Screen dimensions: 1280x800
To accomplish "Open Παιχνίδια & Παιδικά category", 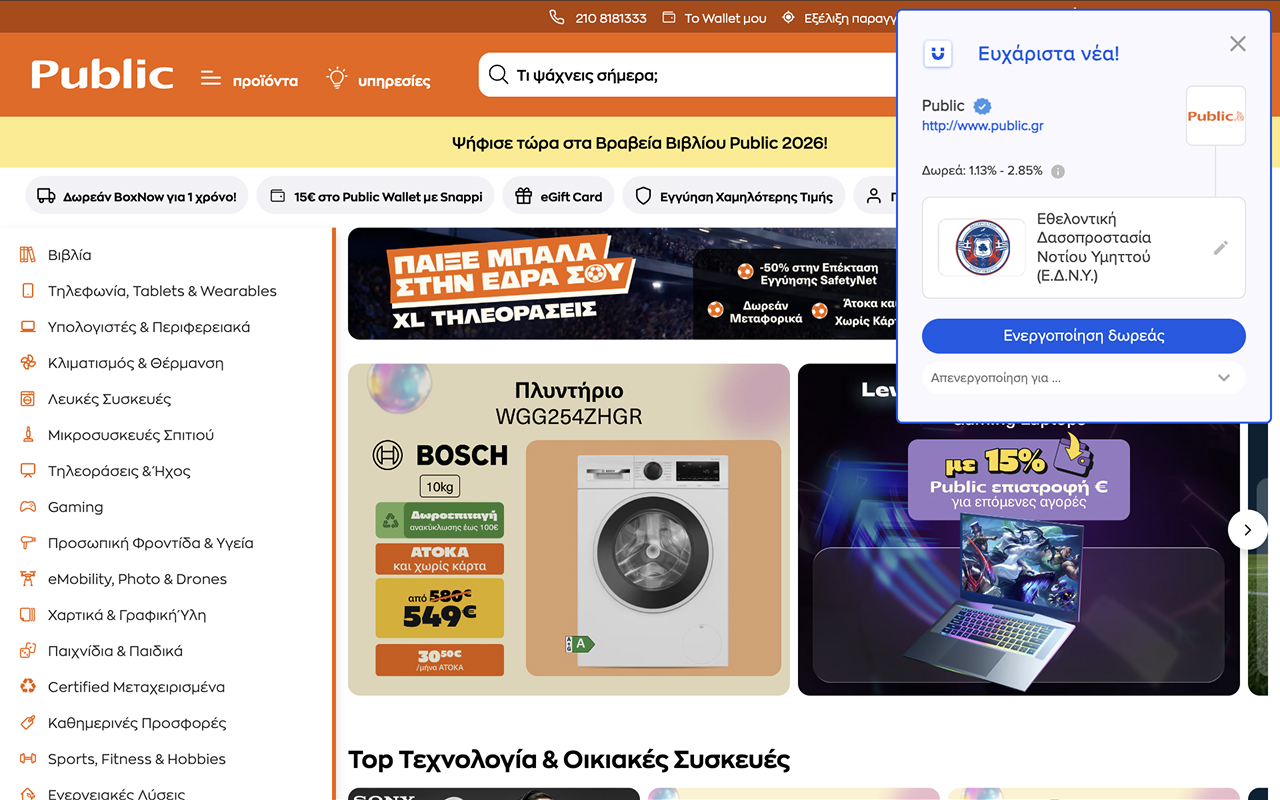I will (x=115, y=651).
